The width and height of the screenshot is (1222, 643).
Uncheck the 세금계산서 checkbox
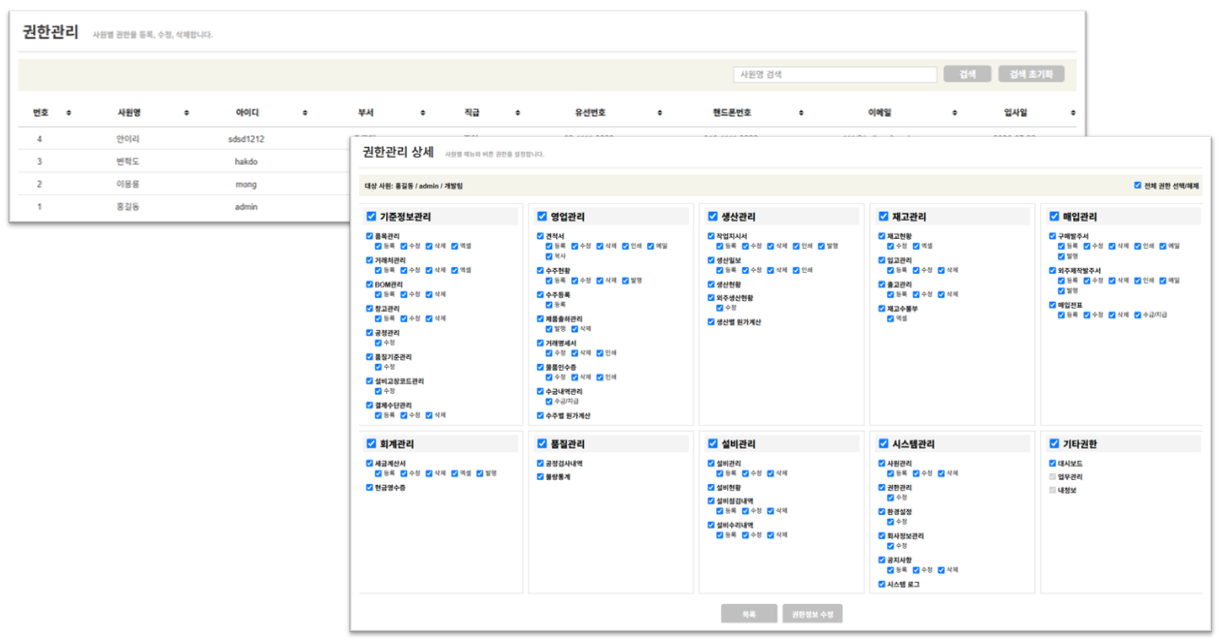370,464
